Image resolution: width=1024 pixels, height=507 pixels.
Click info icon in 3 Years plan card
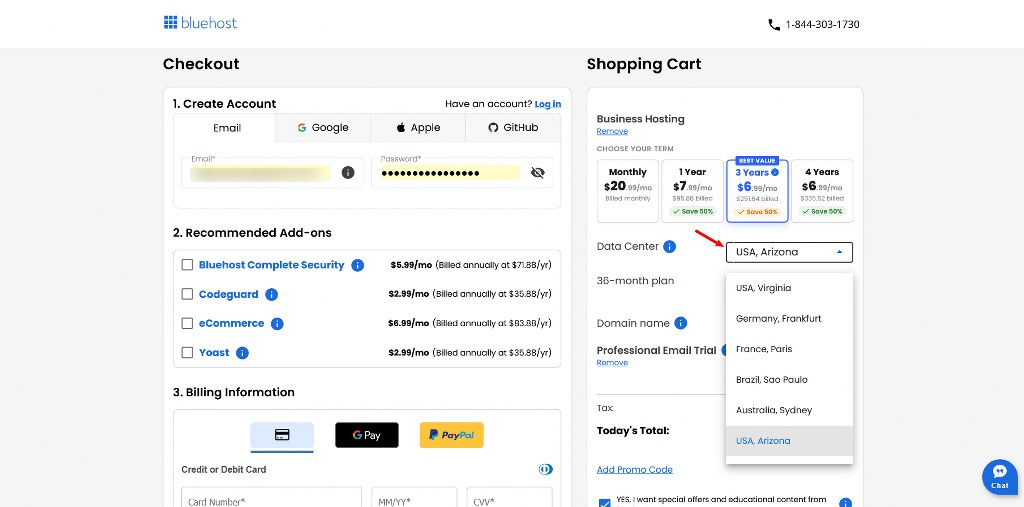point(775,172)
